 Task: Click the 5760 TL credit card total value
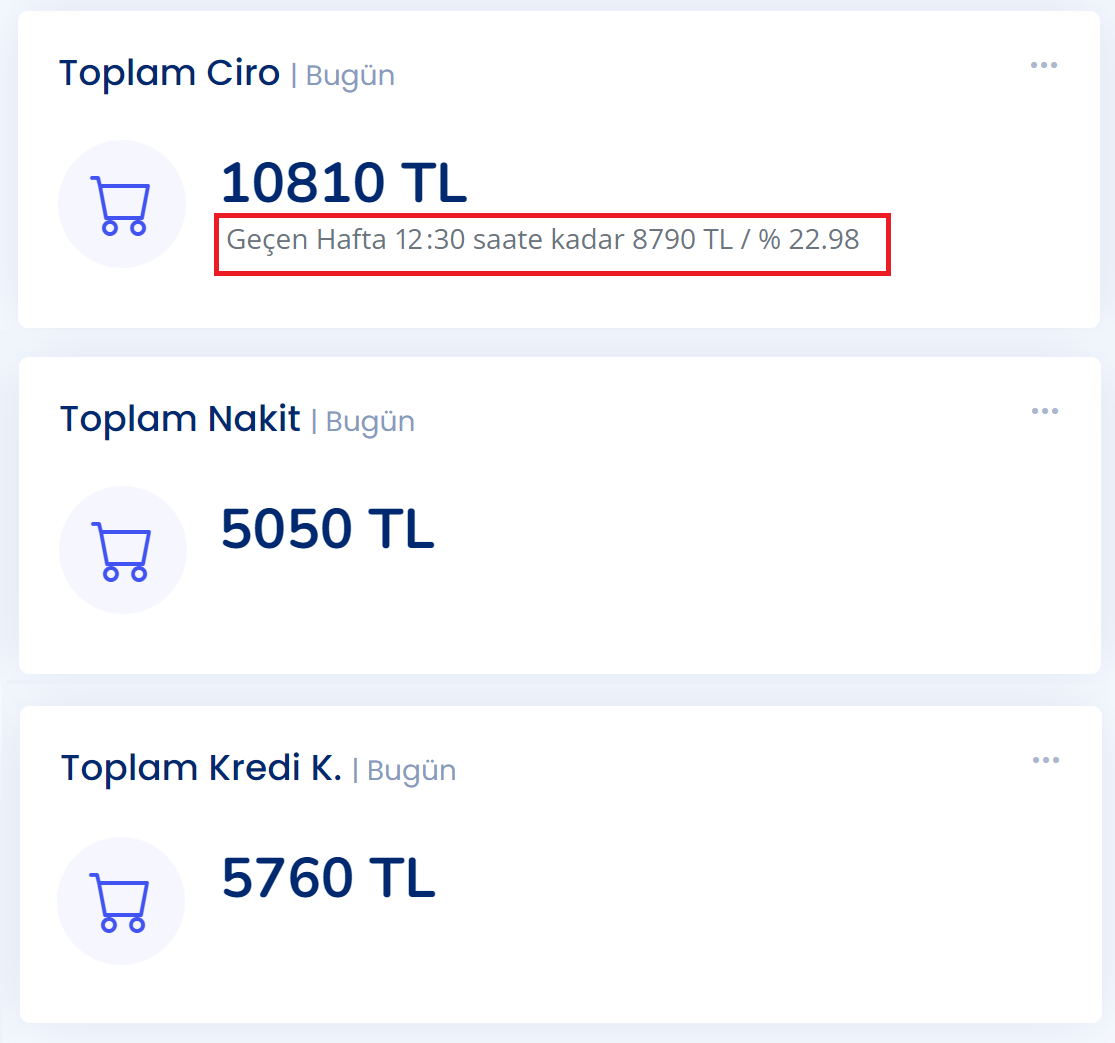coord(328,878)
